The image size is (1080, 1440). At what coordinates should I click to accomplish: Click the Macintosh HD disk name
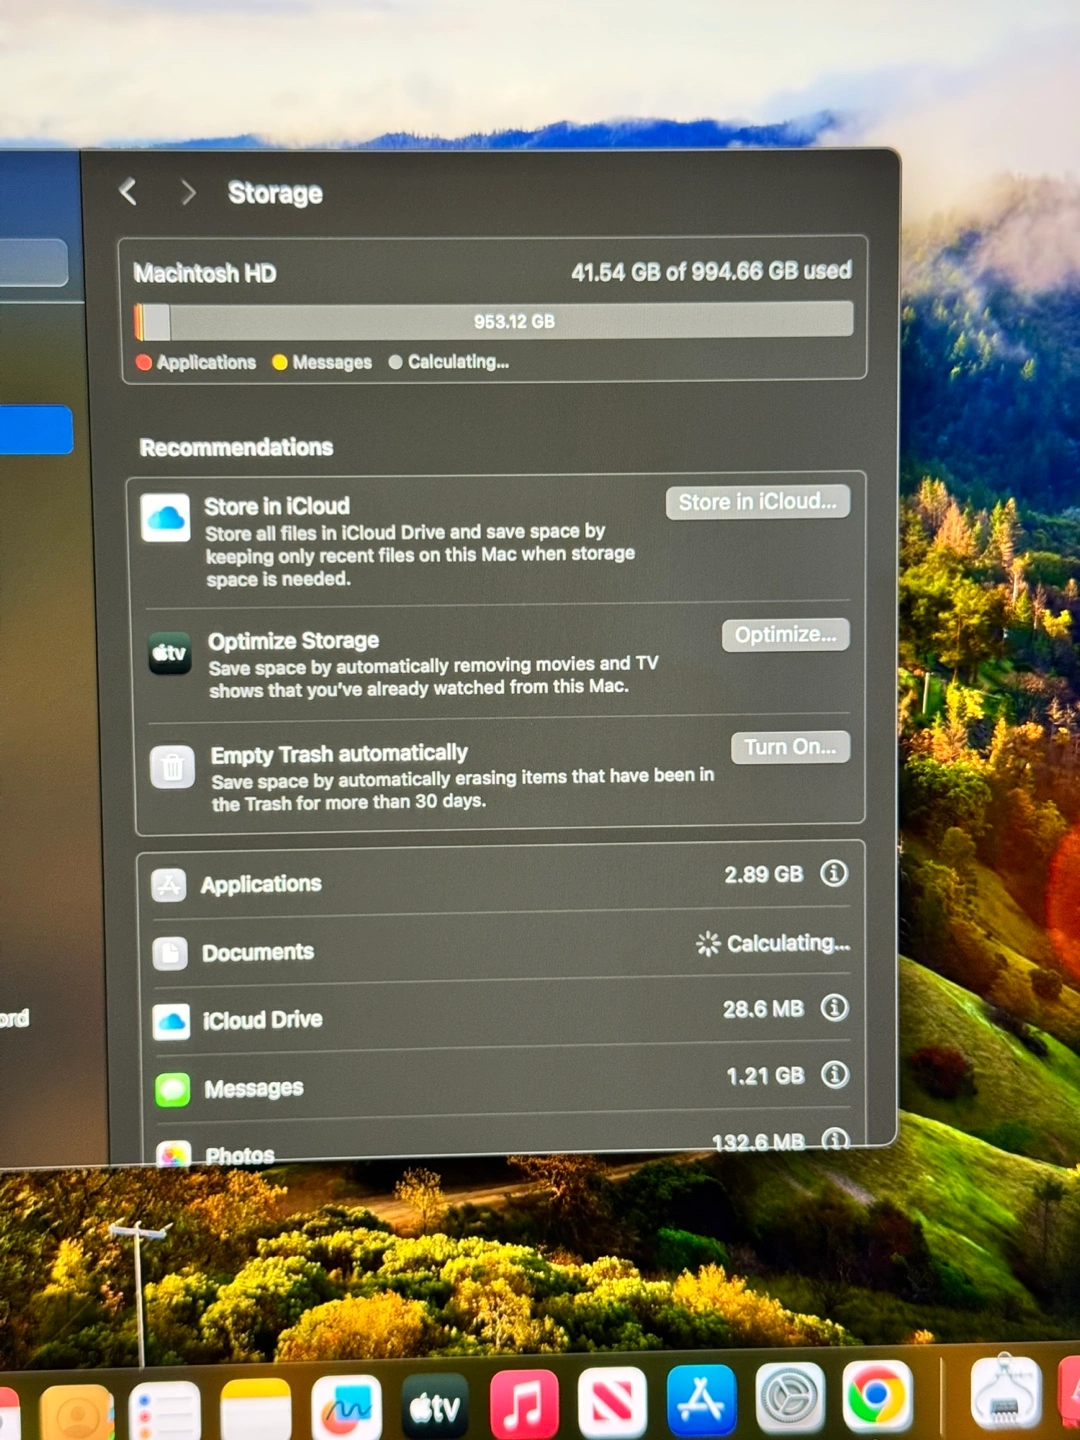pyautogui.click(x=205, y=273)
